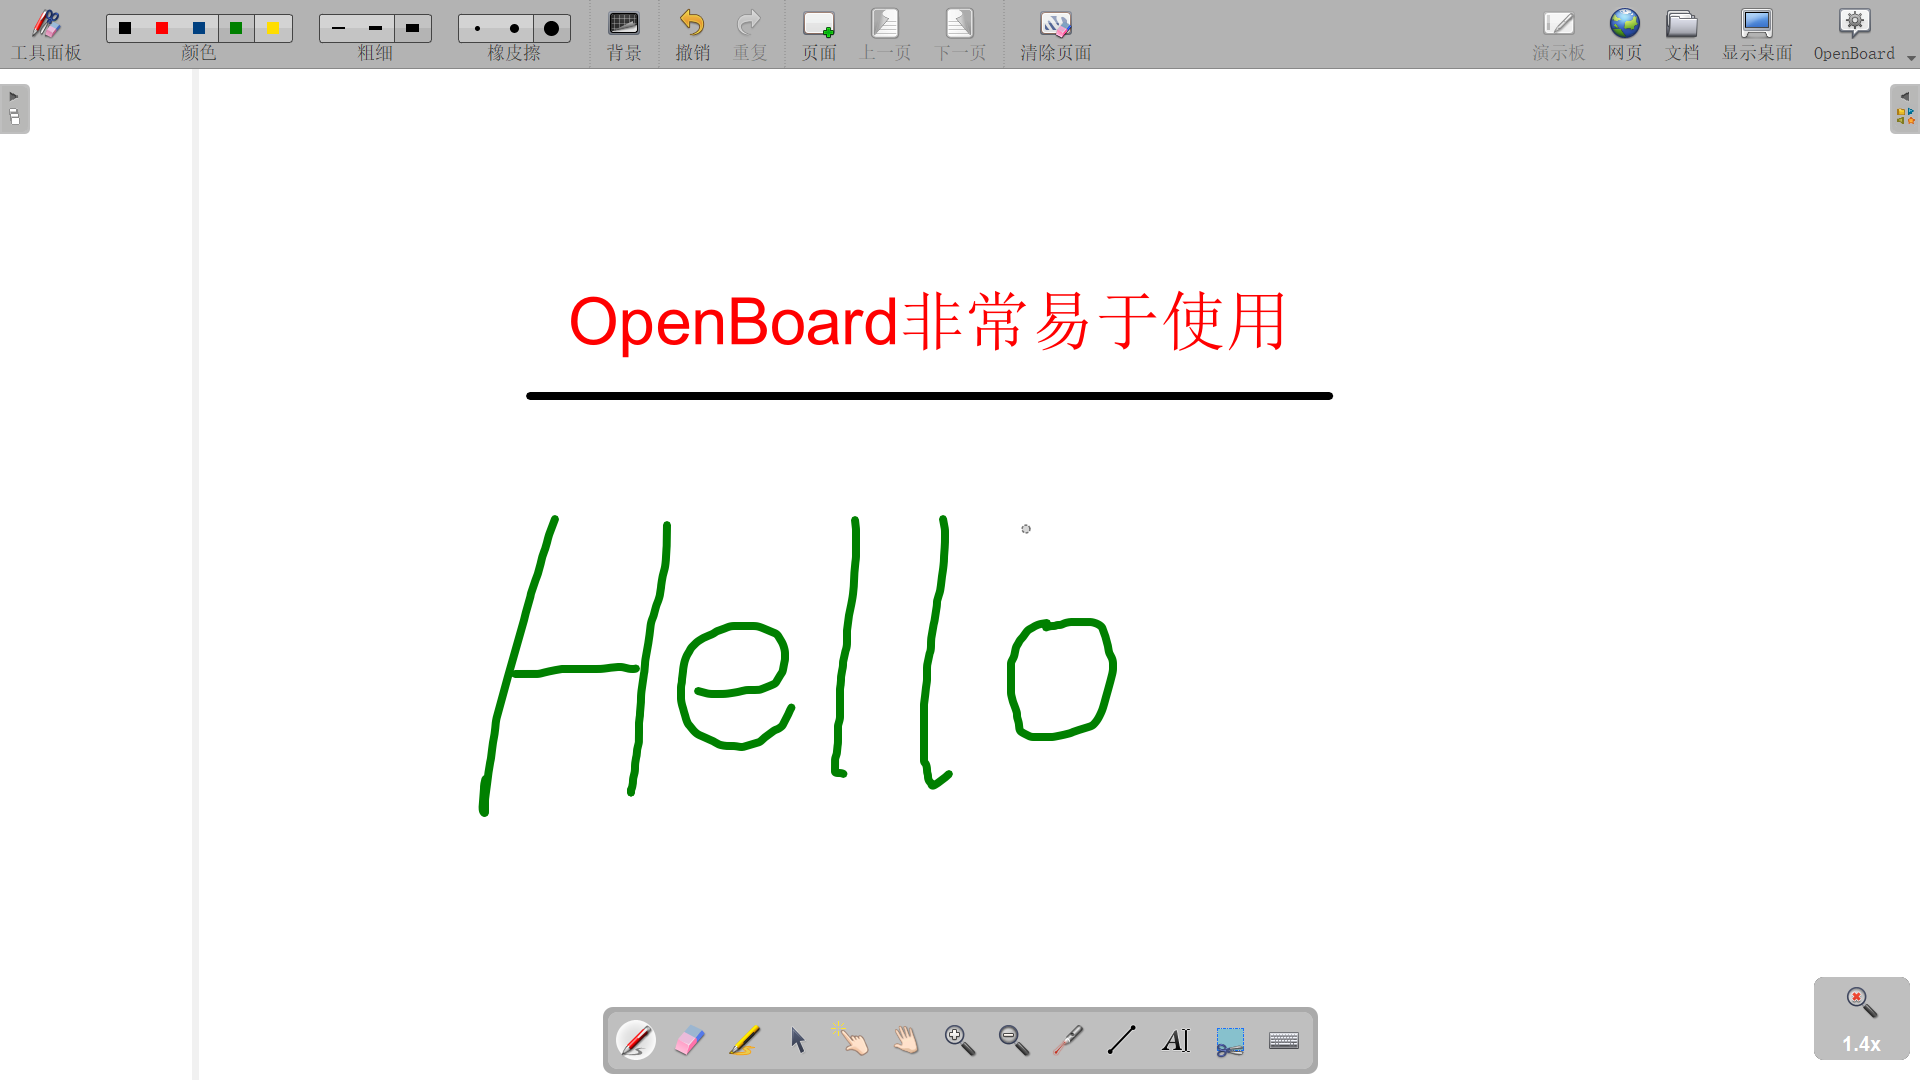Select the pen tool in stylus bar
The height and width of the screenshot is (1080, 1920).
tap(636, 1040)
